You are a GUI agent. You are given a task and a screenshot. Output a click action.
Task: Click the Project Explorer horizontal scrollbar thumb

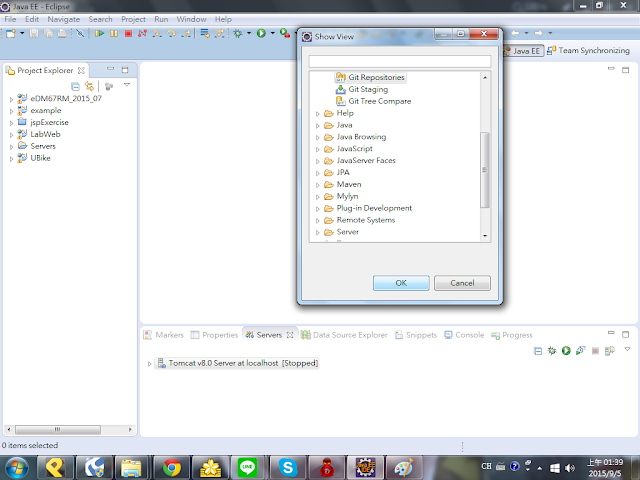pos(58,429)
